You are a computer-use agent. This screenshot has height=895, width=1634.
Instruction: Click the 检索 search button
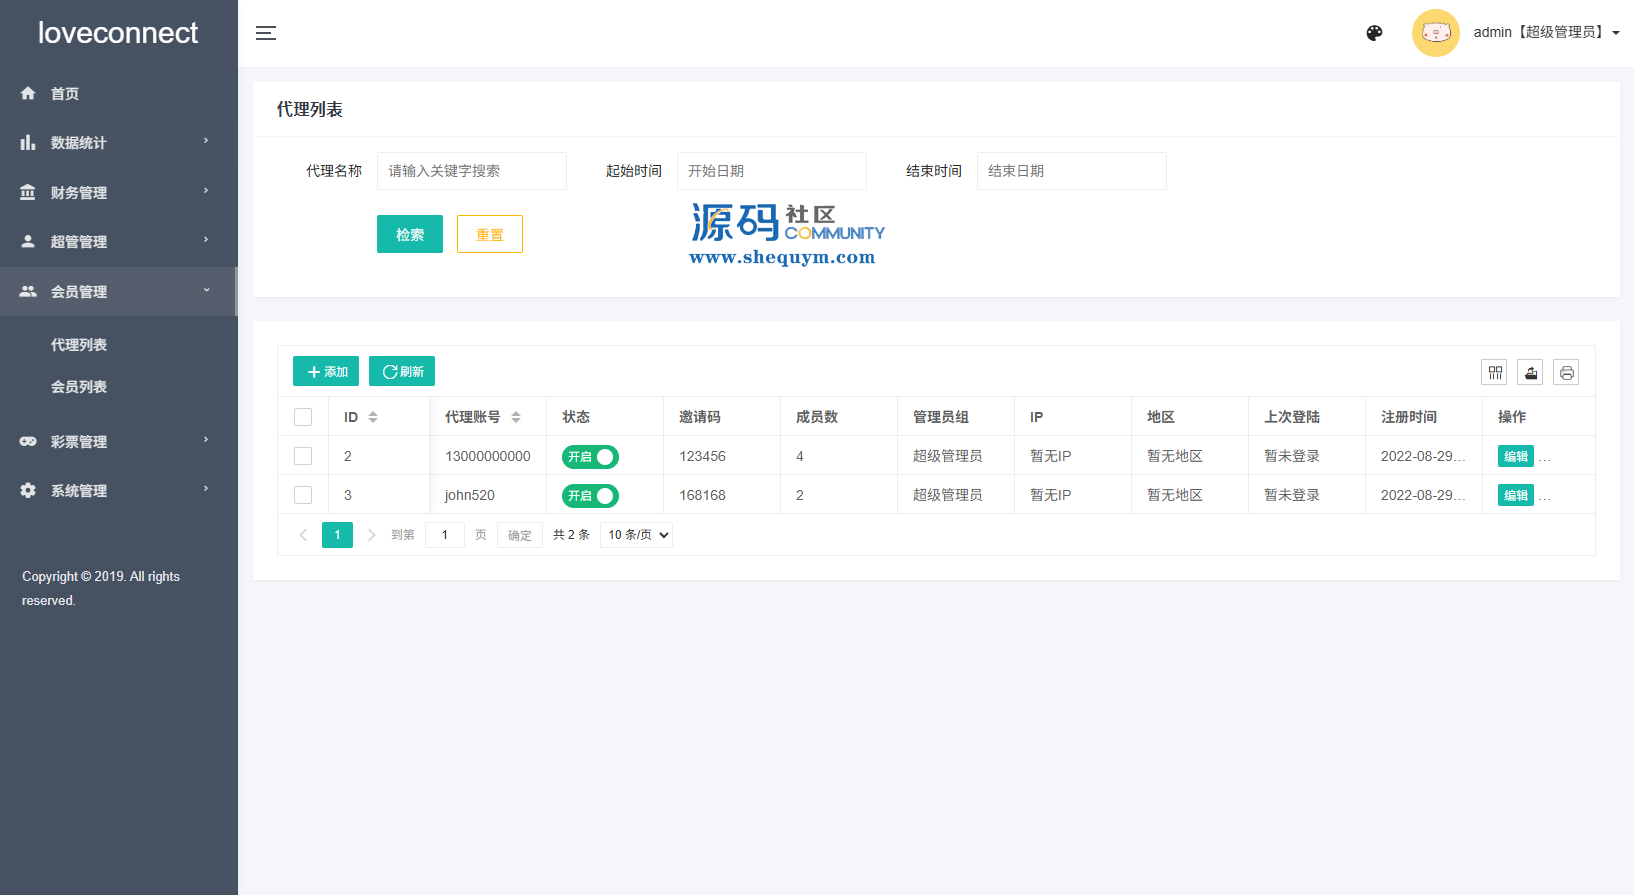(x=409, y=234)
